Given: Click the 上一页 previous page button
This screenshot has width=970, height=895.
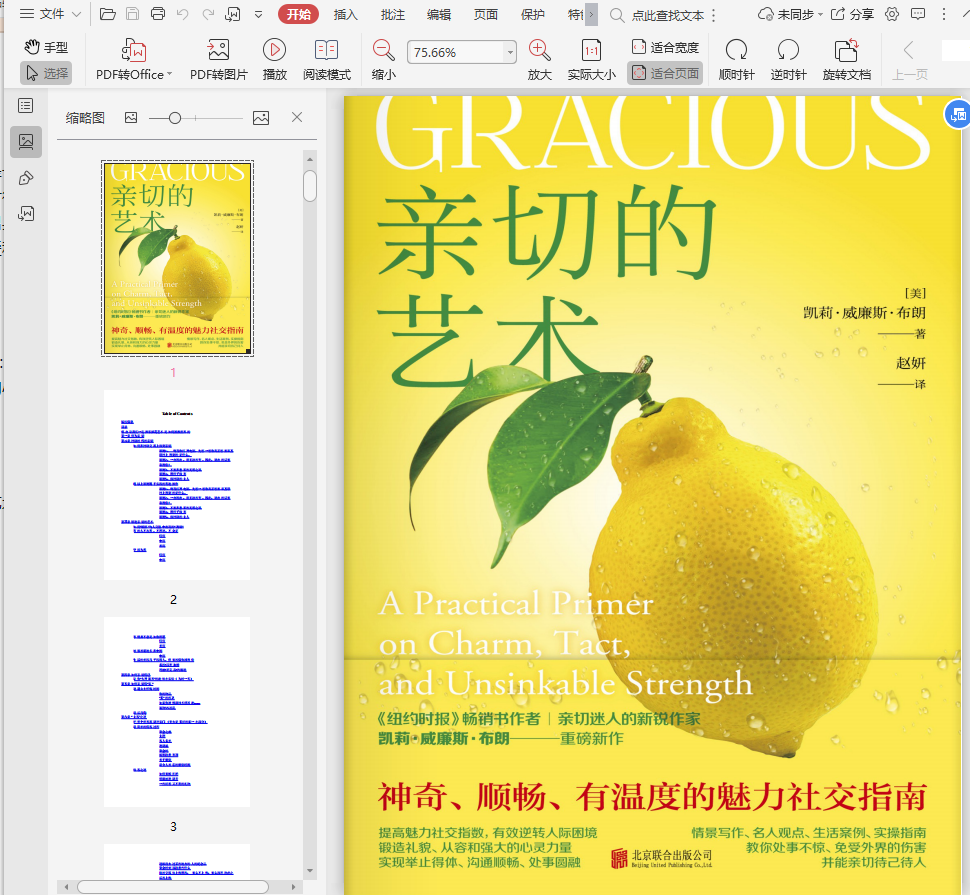Looking at the screenshot, I should coord(909,59).
